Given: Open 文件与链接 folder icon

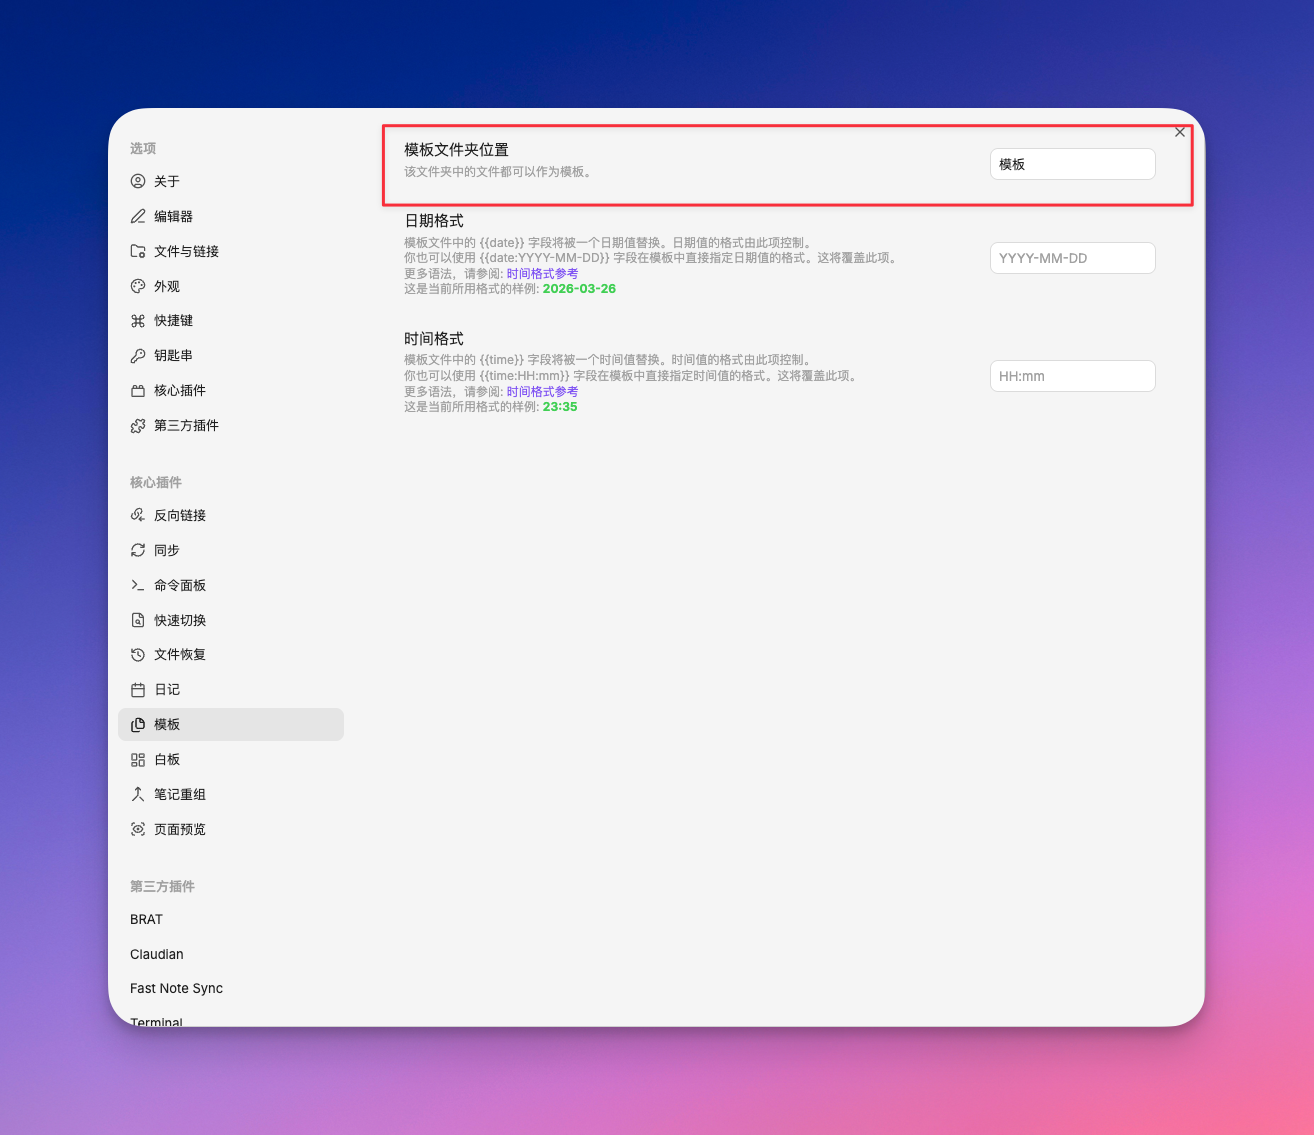Looking at the screenshot, I should [x=138, y=251].
